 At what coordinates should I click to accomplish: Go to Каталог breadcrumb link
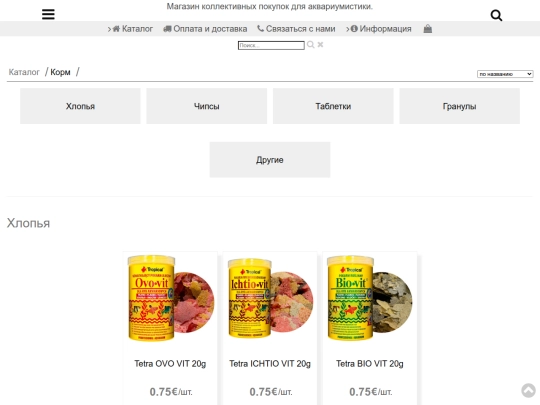pos(24,72)
